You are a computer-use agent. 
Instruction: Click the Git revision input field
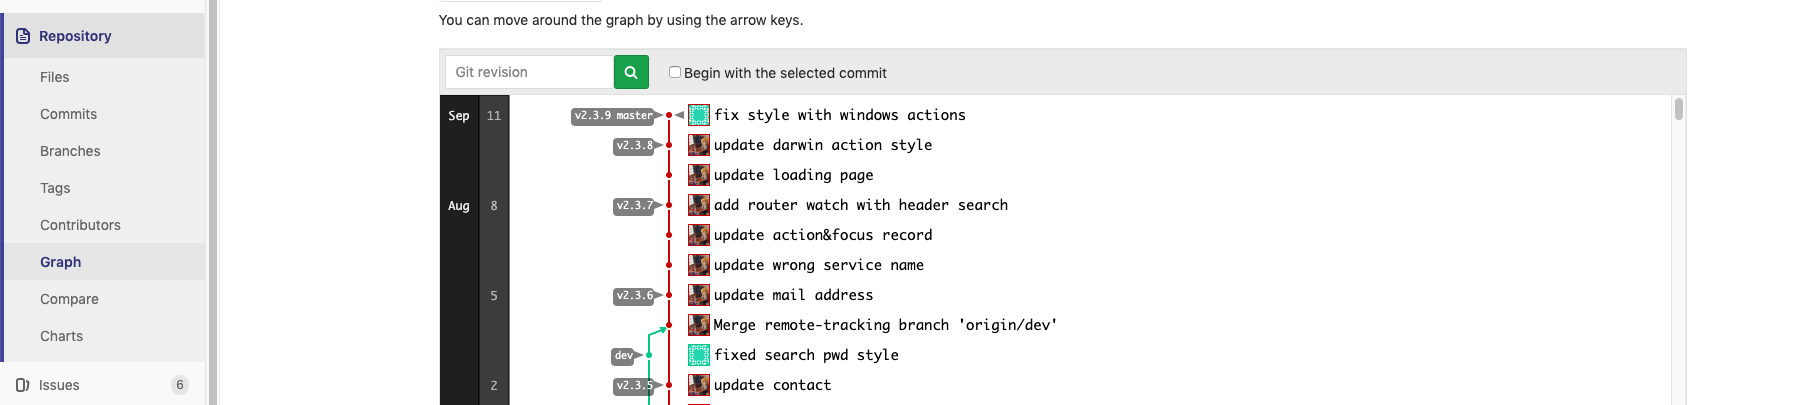529,72
